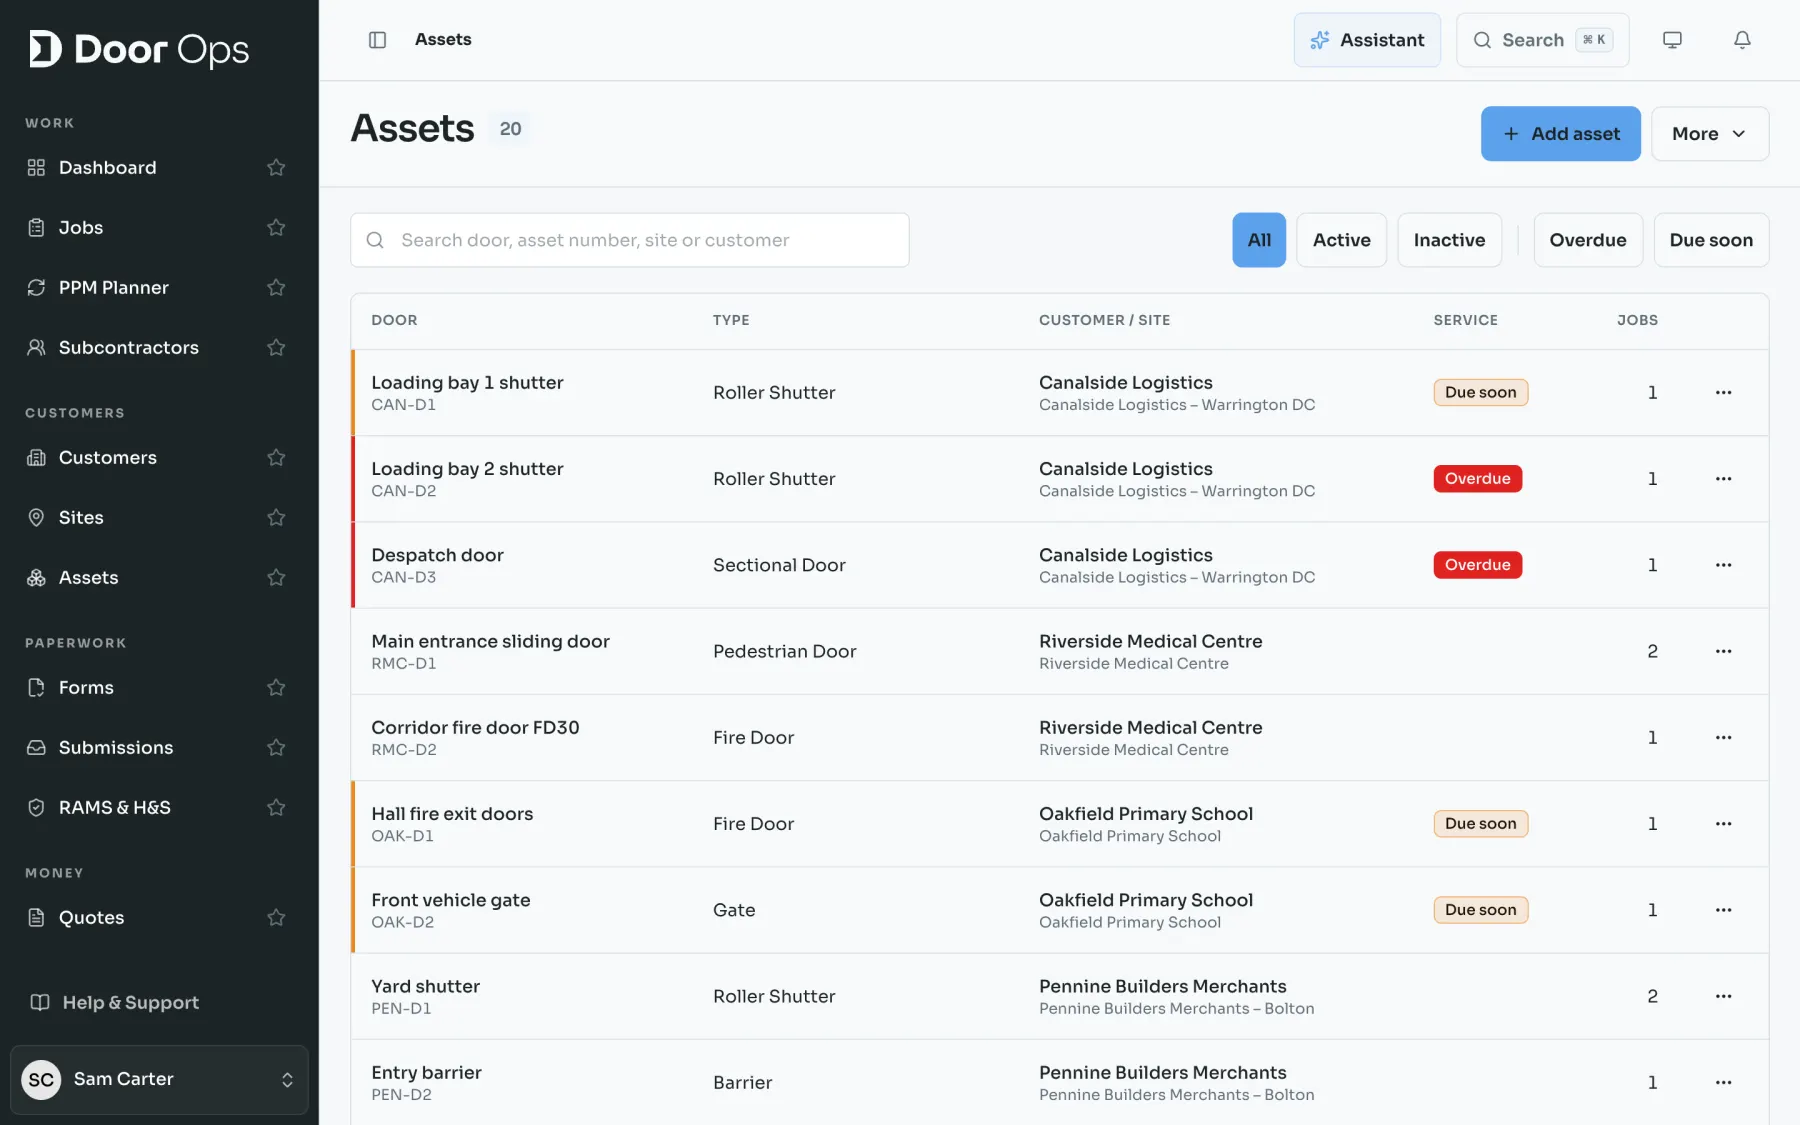Open row actions for Main entrance sliding door
The image size is (1800, 1125).
click(1723, 651)
